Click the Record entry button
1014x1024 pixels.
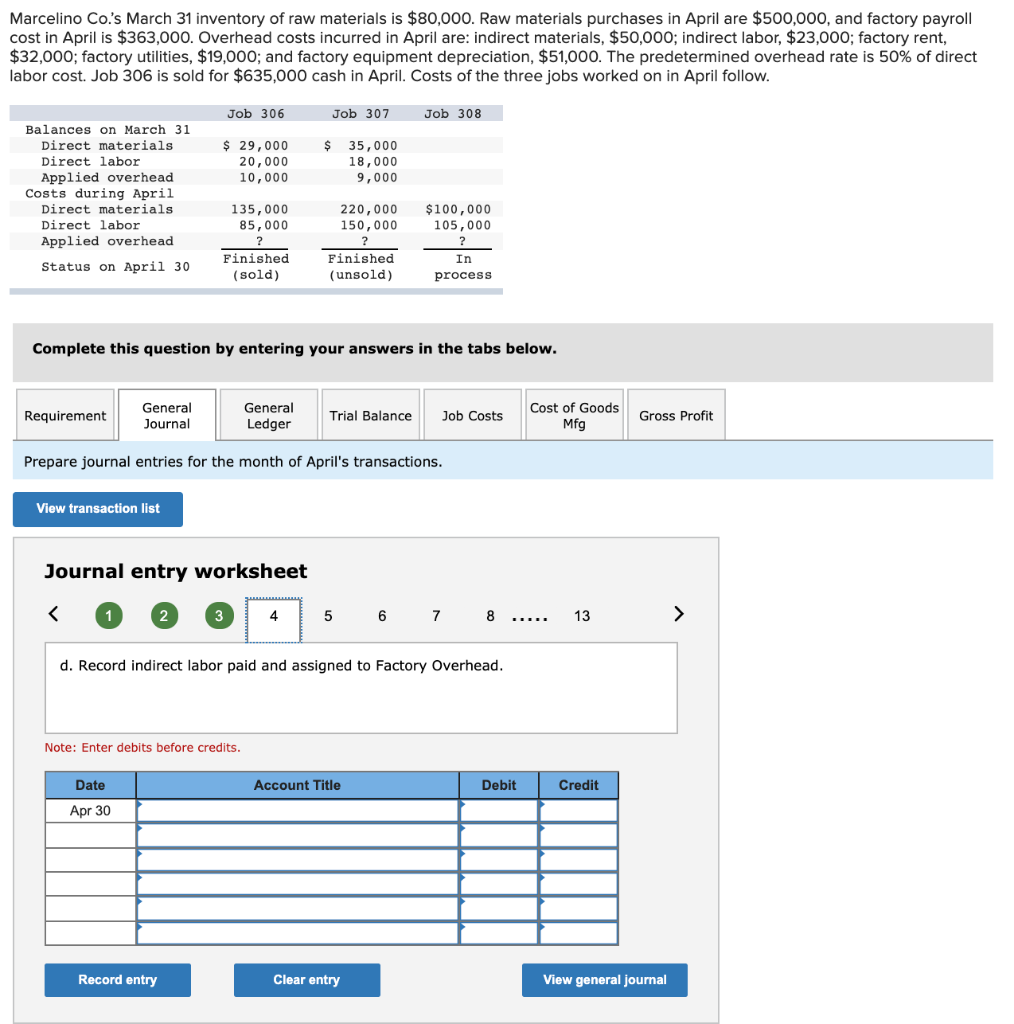coord(118,980)
